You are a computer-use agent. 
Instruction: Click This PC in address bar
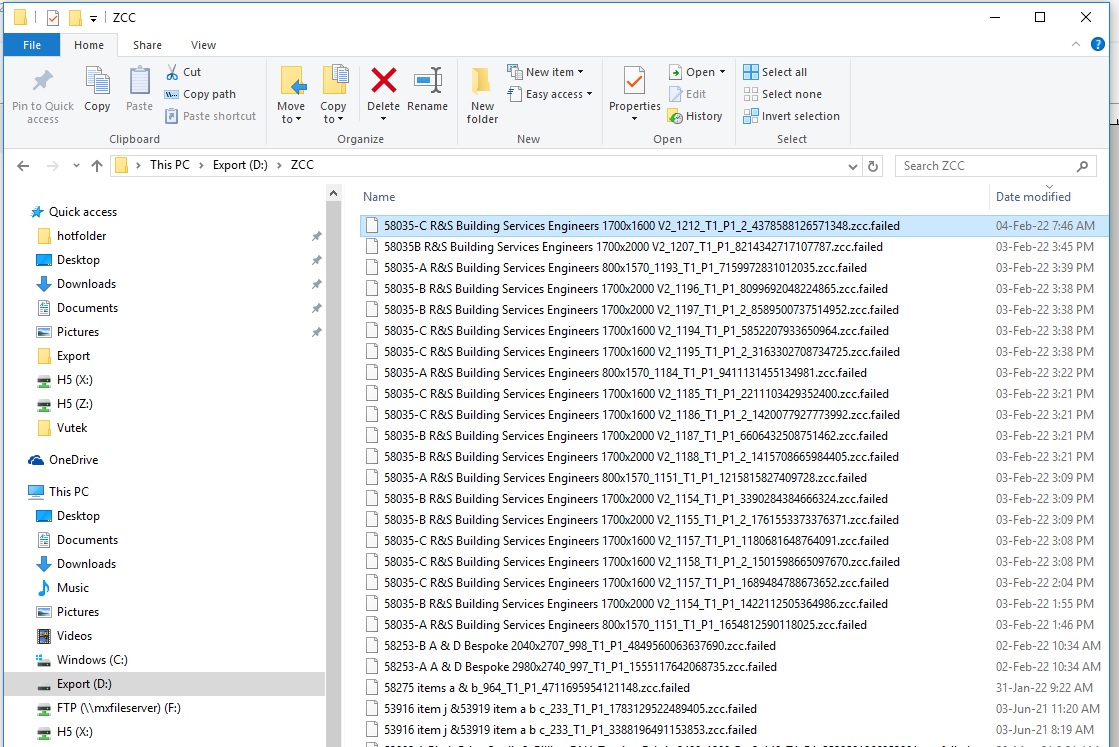[170, 165]
